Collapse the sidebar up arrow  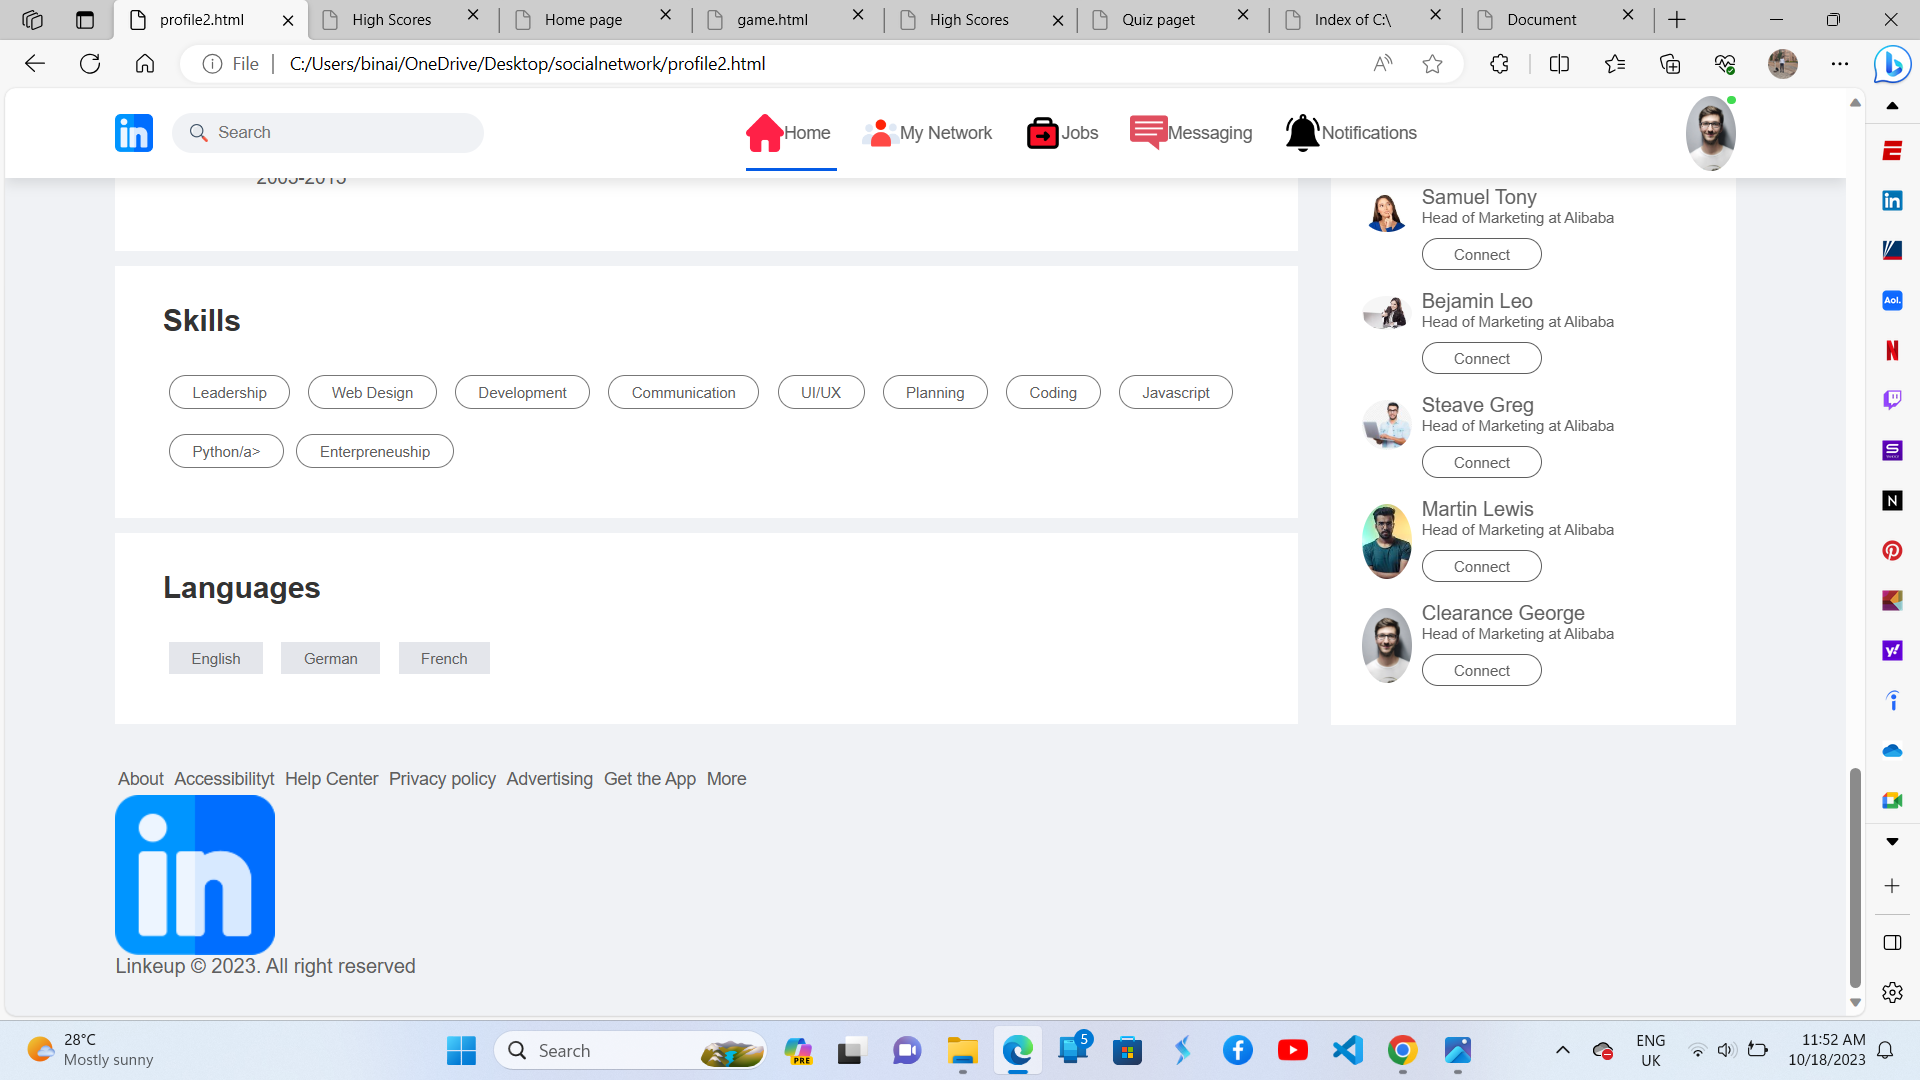click(x=1892, y=105)
